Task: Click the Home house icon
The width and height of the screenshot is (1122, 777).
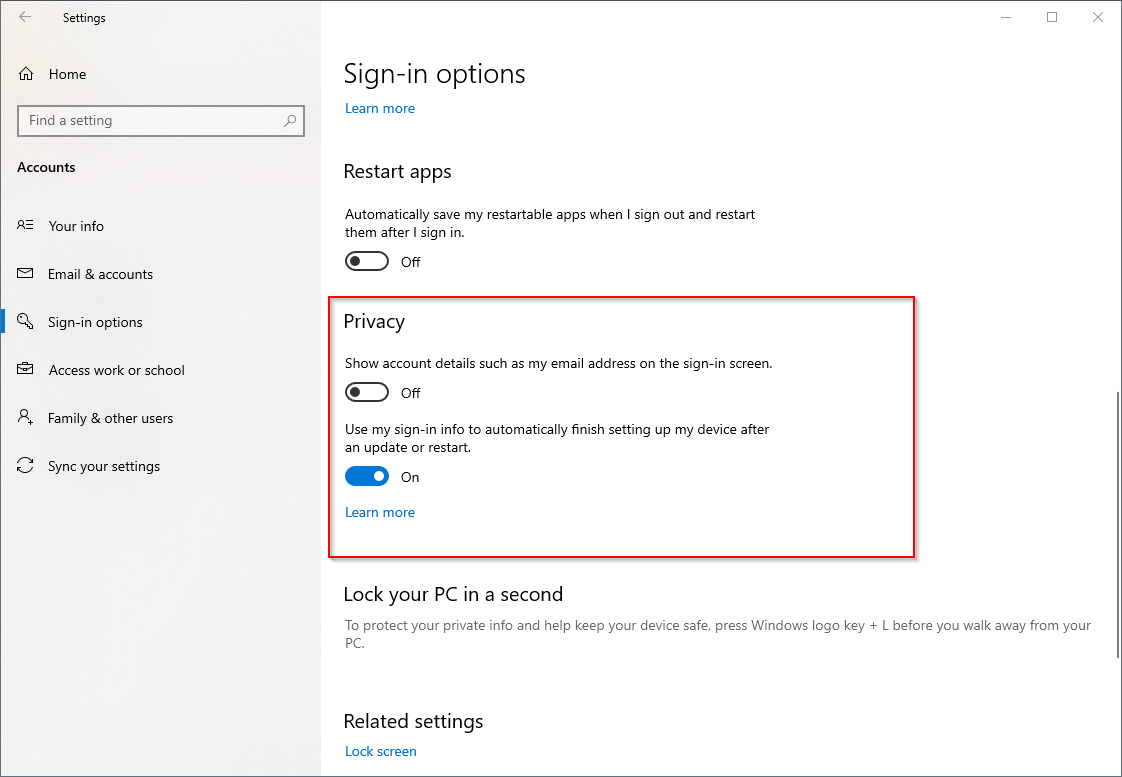Action: (x=26, y=74)
